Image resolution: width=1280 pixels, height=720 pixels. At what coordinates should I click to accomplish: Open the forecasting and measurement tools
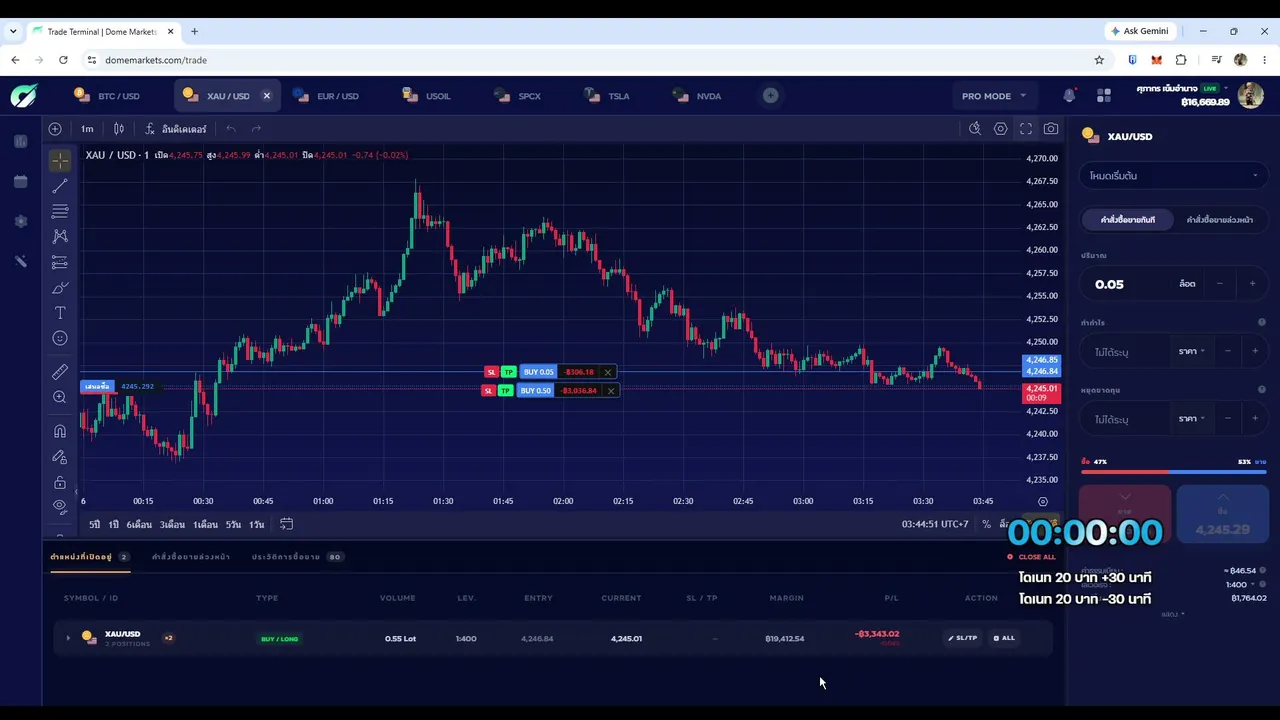click(60, 263)
